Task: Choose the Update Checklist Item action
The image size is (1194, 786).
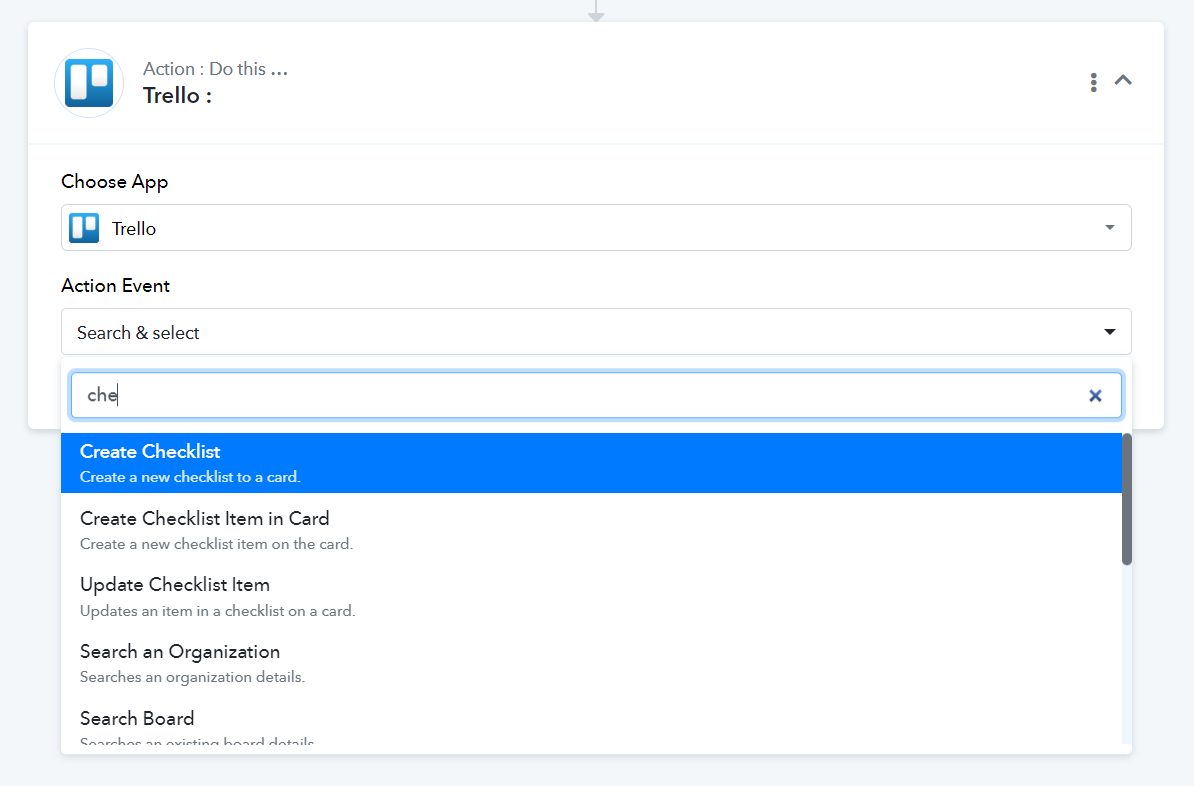Action: [x=591, y=596]
